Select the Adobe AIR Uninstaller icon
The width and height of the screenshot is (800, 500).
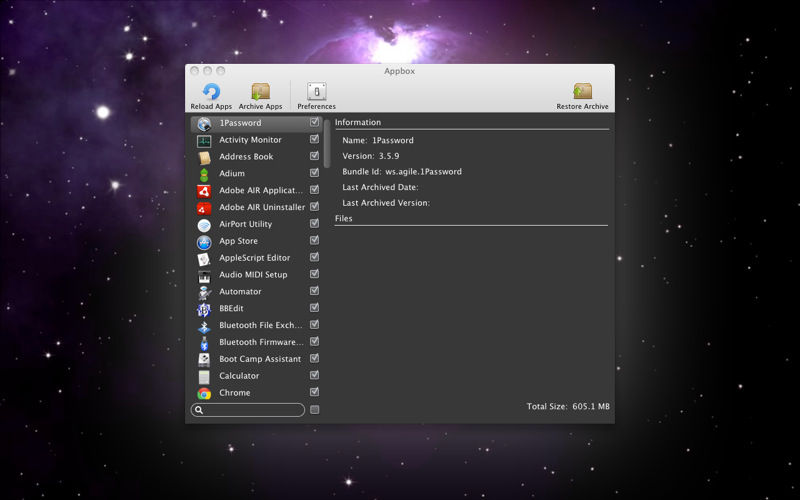(204, 208)
